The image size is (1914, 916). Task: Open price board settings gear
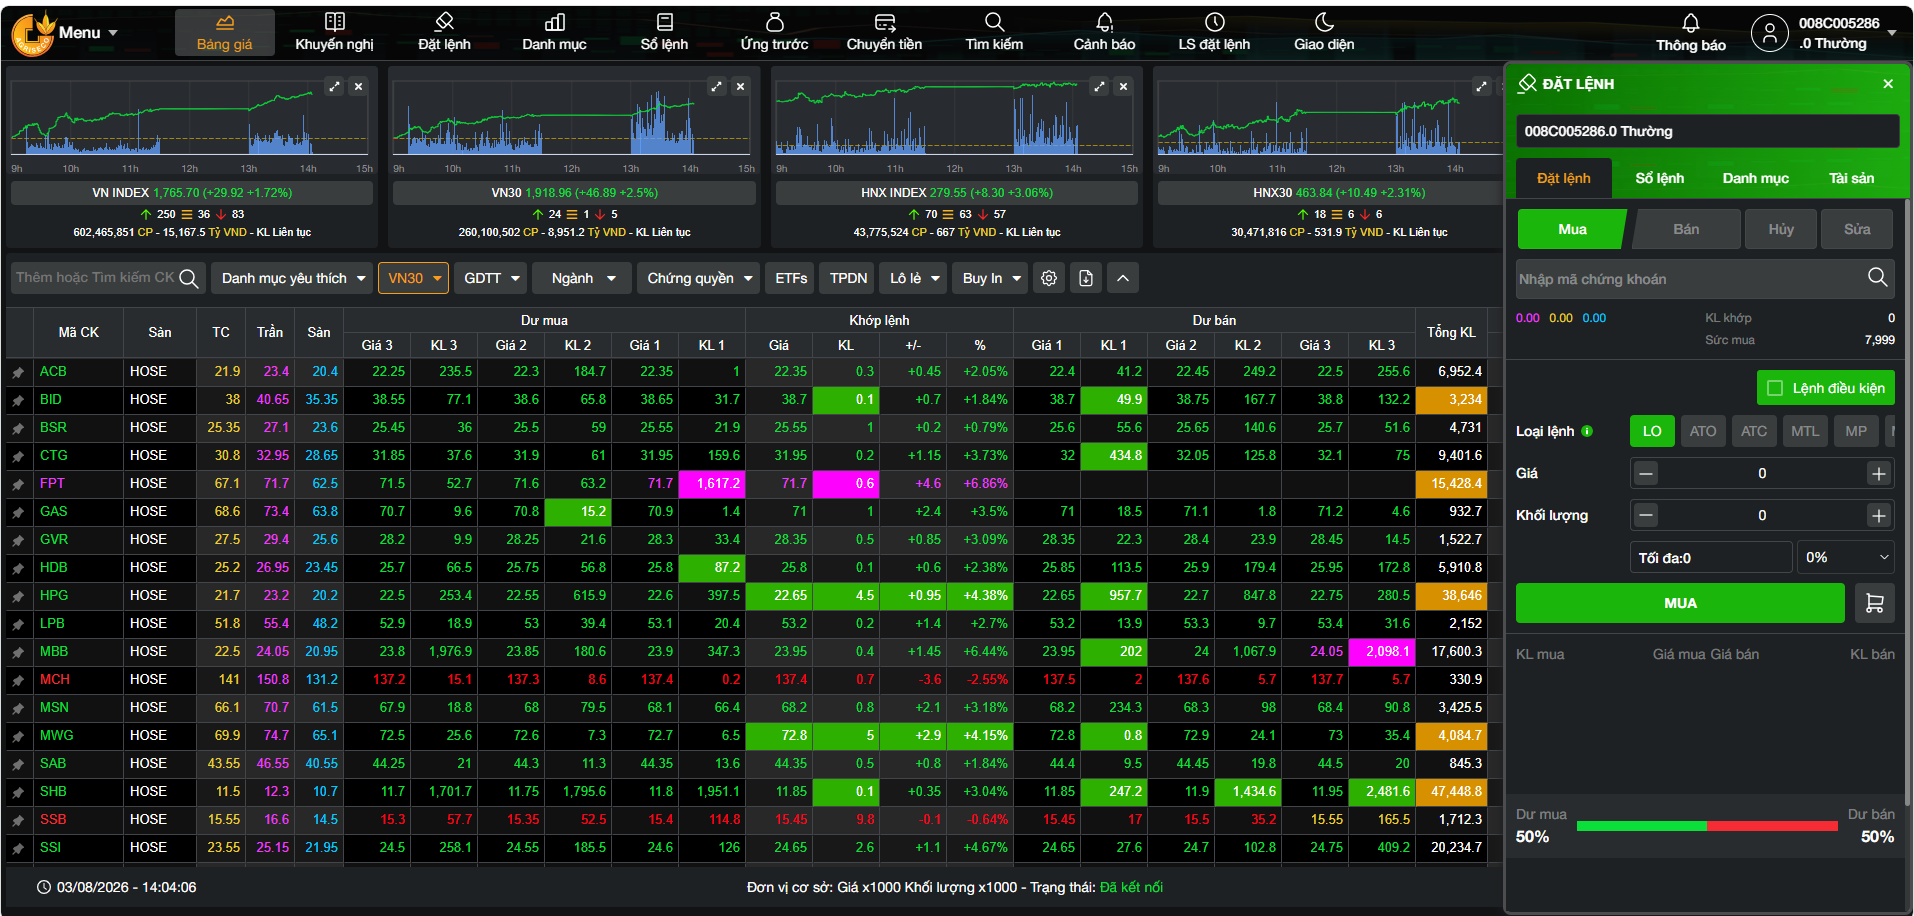coord(1049,278)
